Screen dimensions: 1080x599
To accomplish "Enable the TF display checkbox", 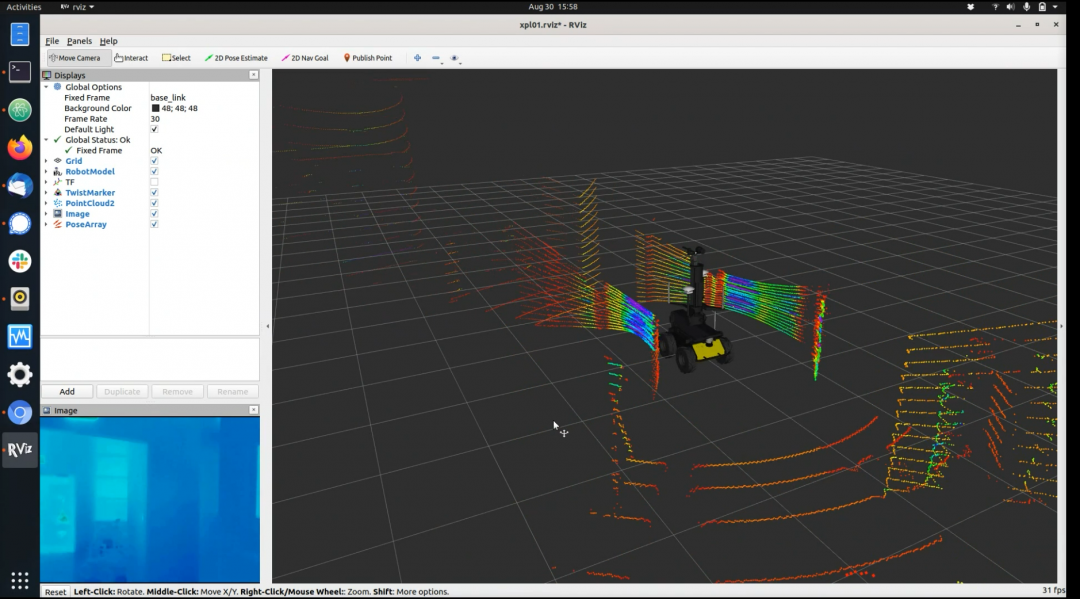I will click(x=154, y=182).
